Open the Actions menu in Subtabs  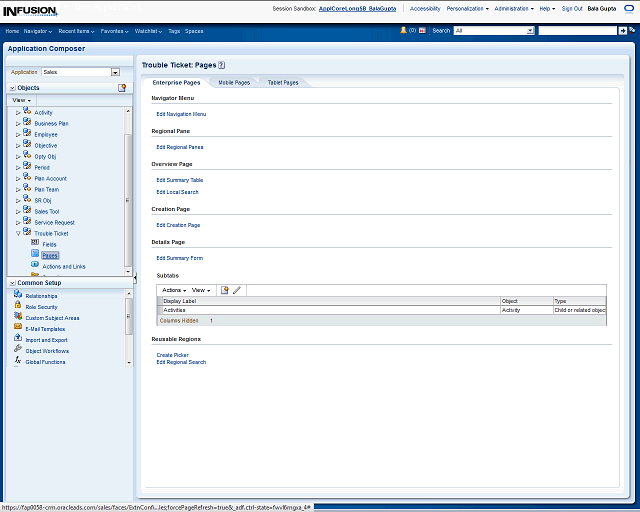click(x=174, y=290)
